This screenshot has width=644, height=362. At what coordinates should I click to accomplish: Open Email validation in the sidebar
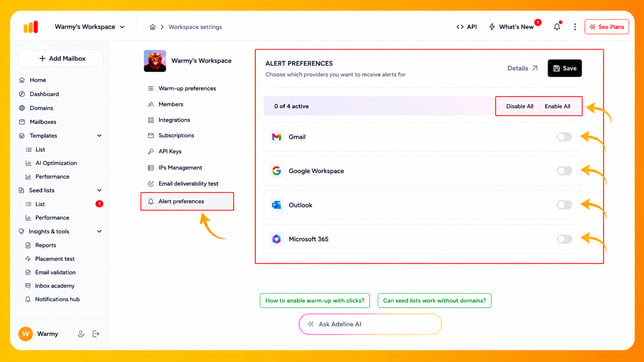pos(51,272)
